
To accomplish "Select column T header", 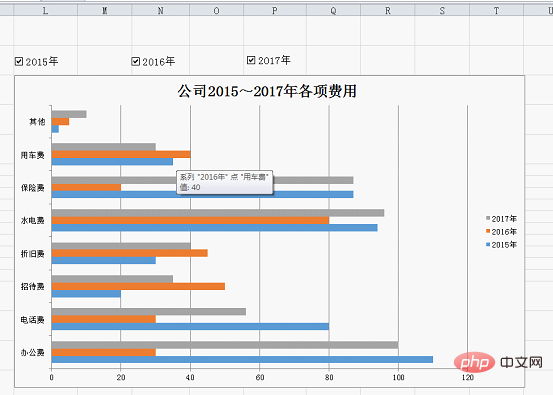I will pos(497,11).
